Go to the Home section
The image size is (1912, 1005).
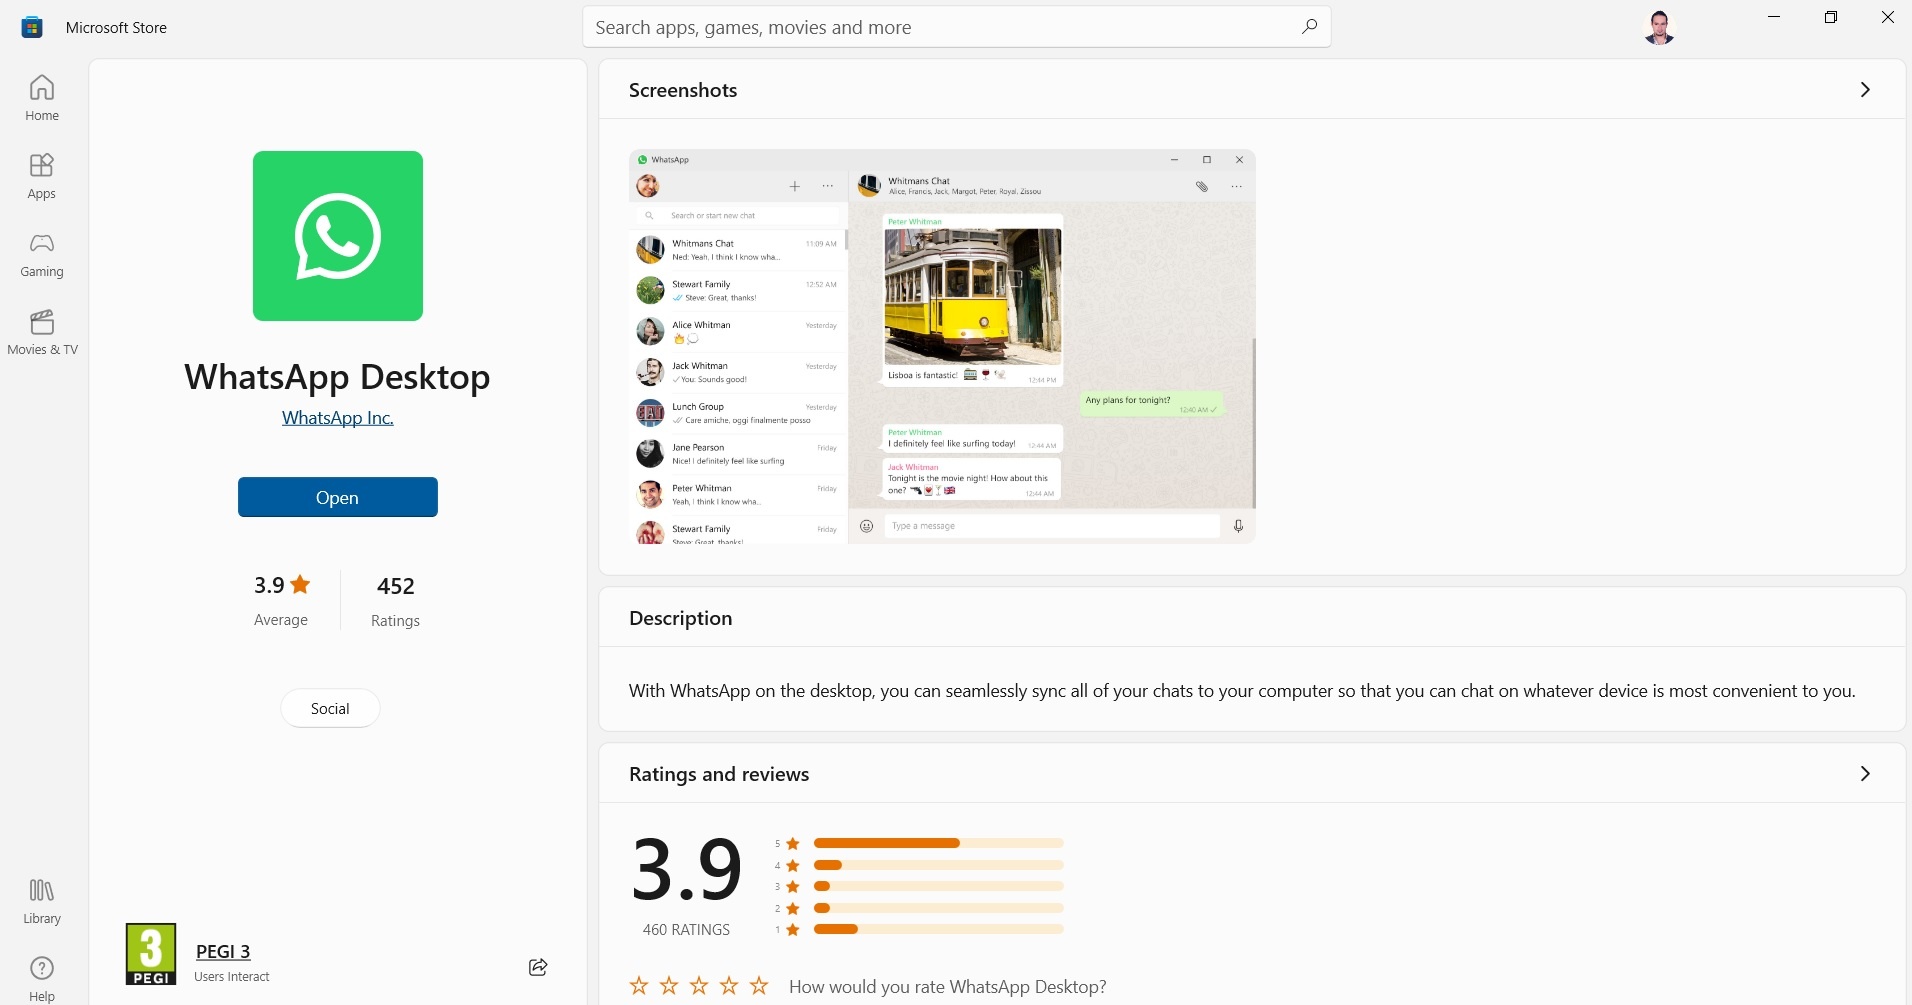coord(42,98)
